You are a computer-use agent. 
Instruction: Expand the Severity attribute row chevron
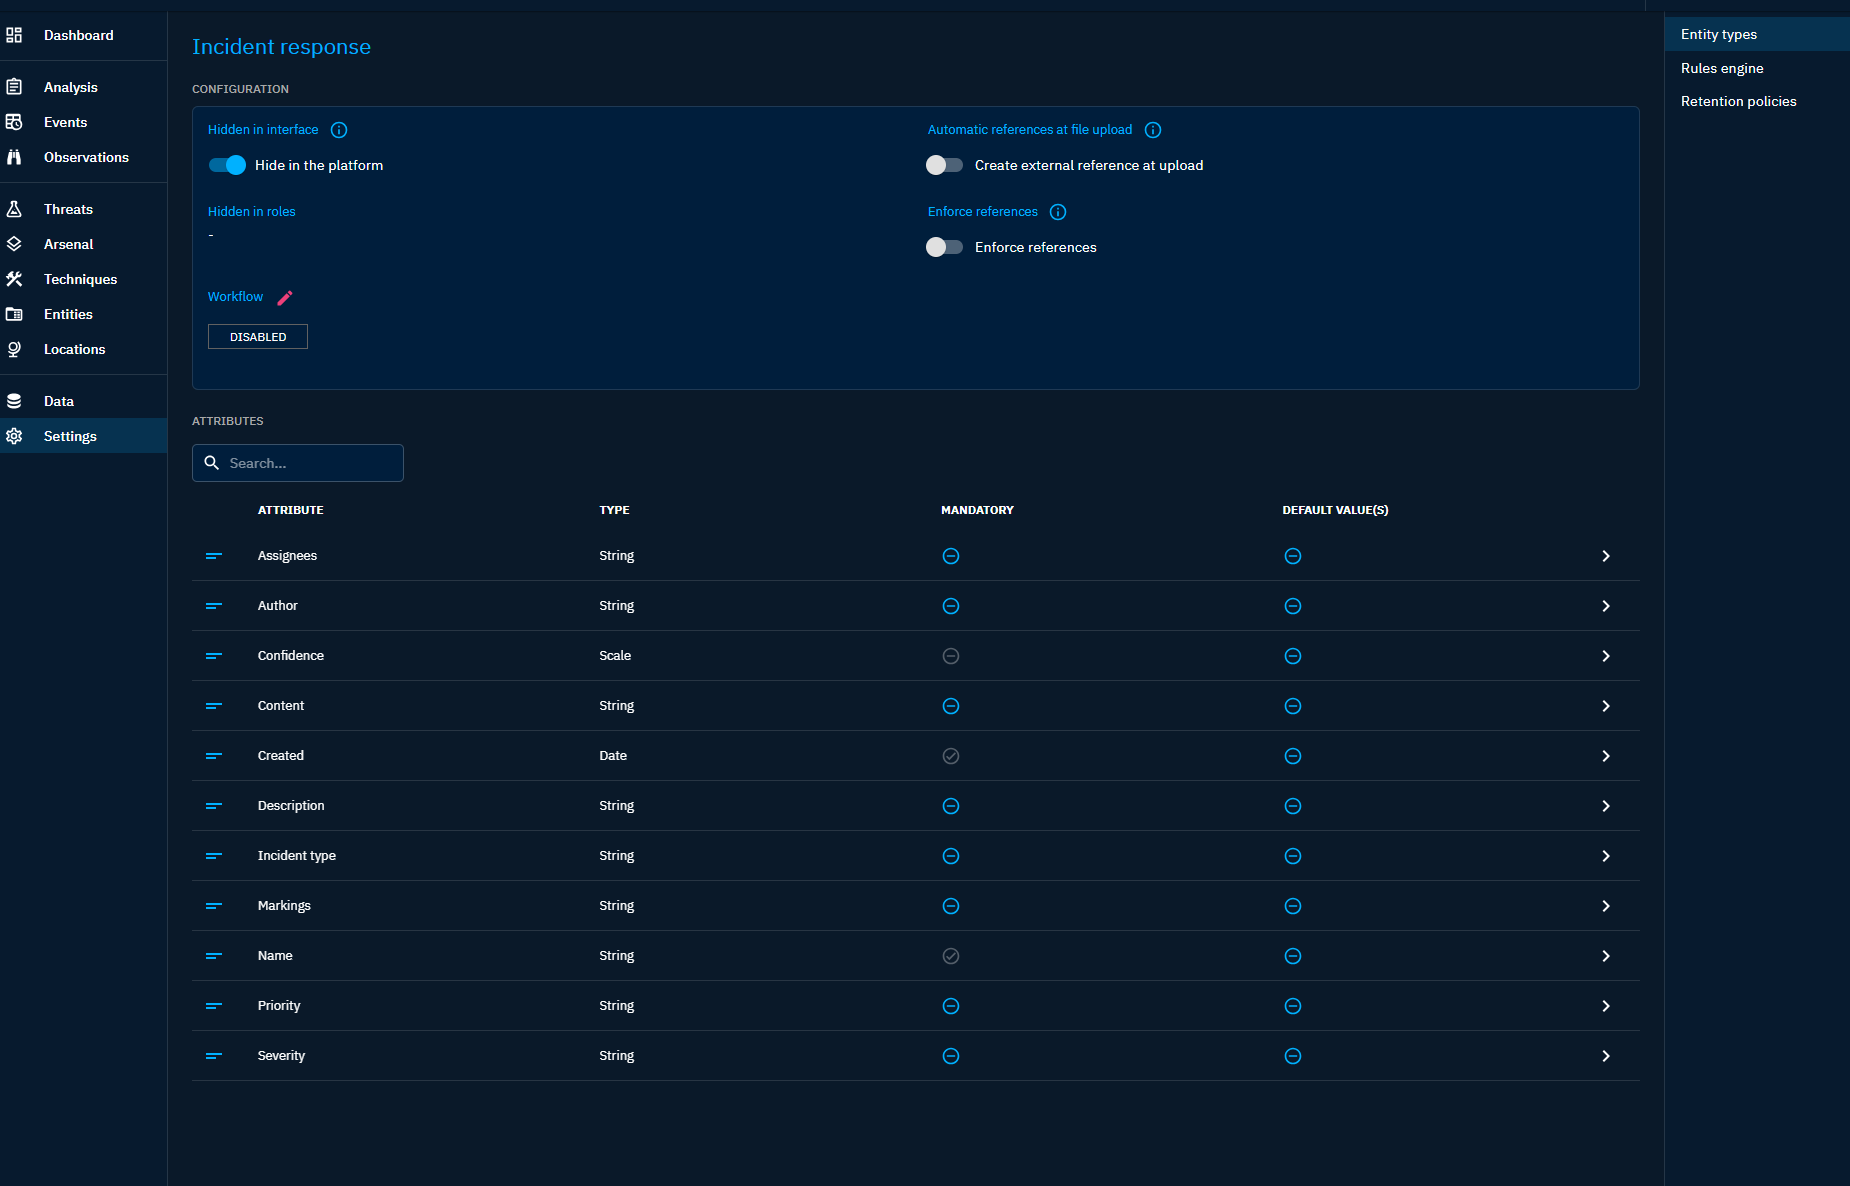(x=1606, y=1056)
